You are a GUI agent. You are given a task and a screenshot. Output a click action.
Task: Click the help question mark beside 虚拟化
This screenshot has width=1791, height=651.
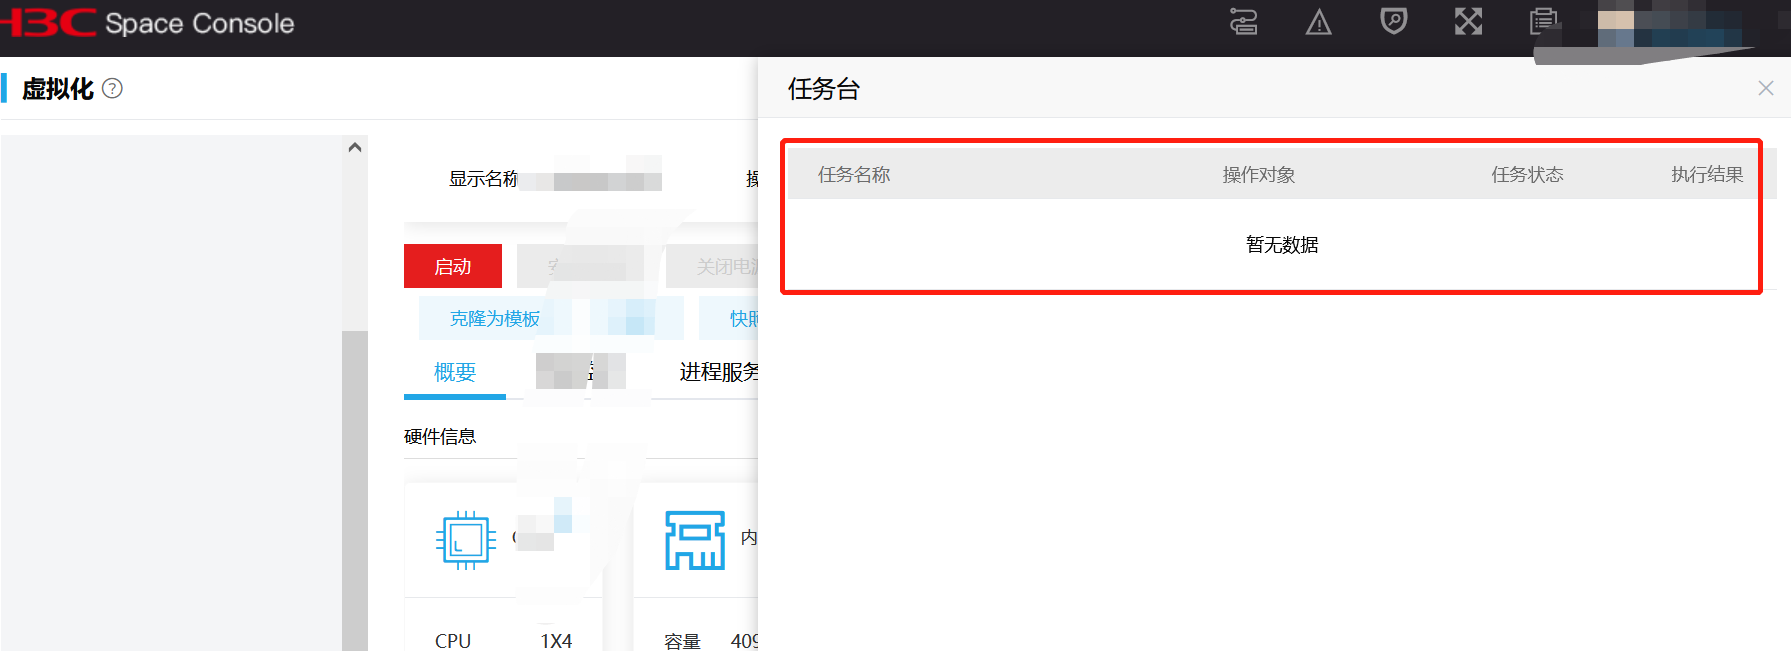tap(113, 88)
